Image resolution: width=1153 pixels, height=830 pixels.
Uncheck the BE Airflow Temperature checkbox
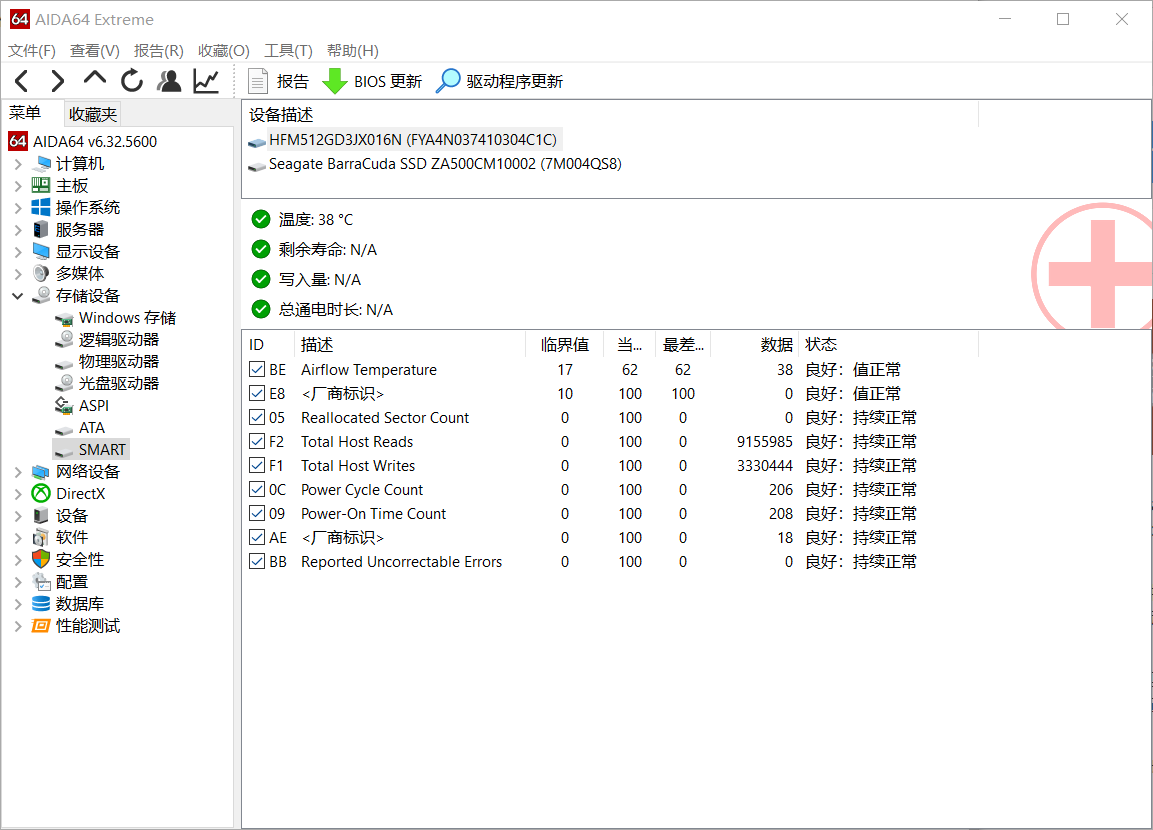pyautogui.click(x=257, y=369)
